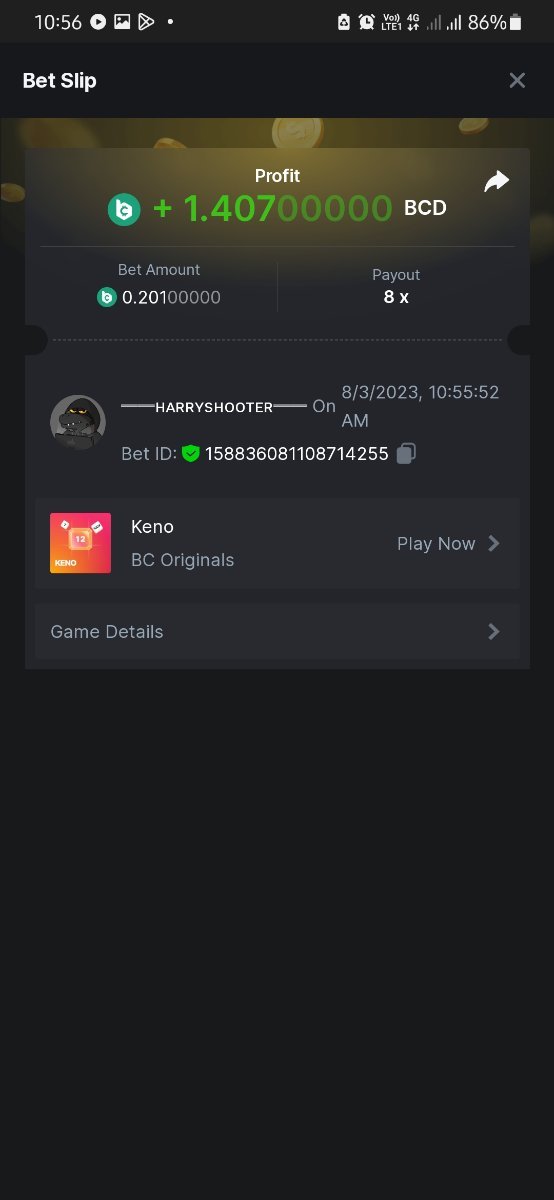
Task: Tap the share arrow icon
Action: tap(496, 181)
